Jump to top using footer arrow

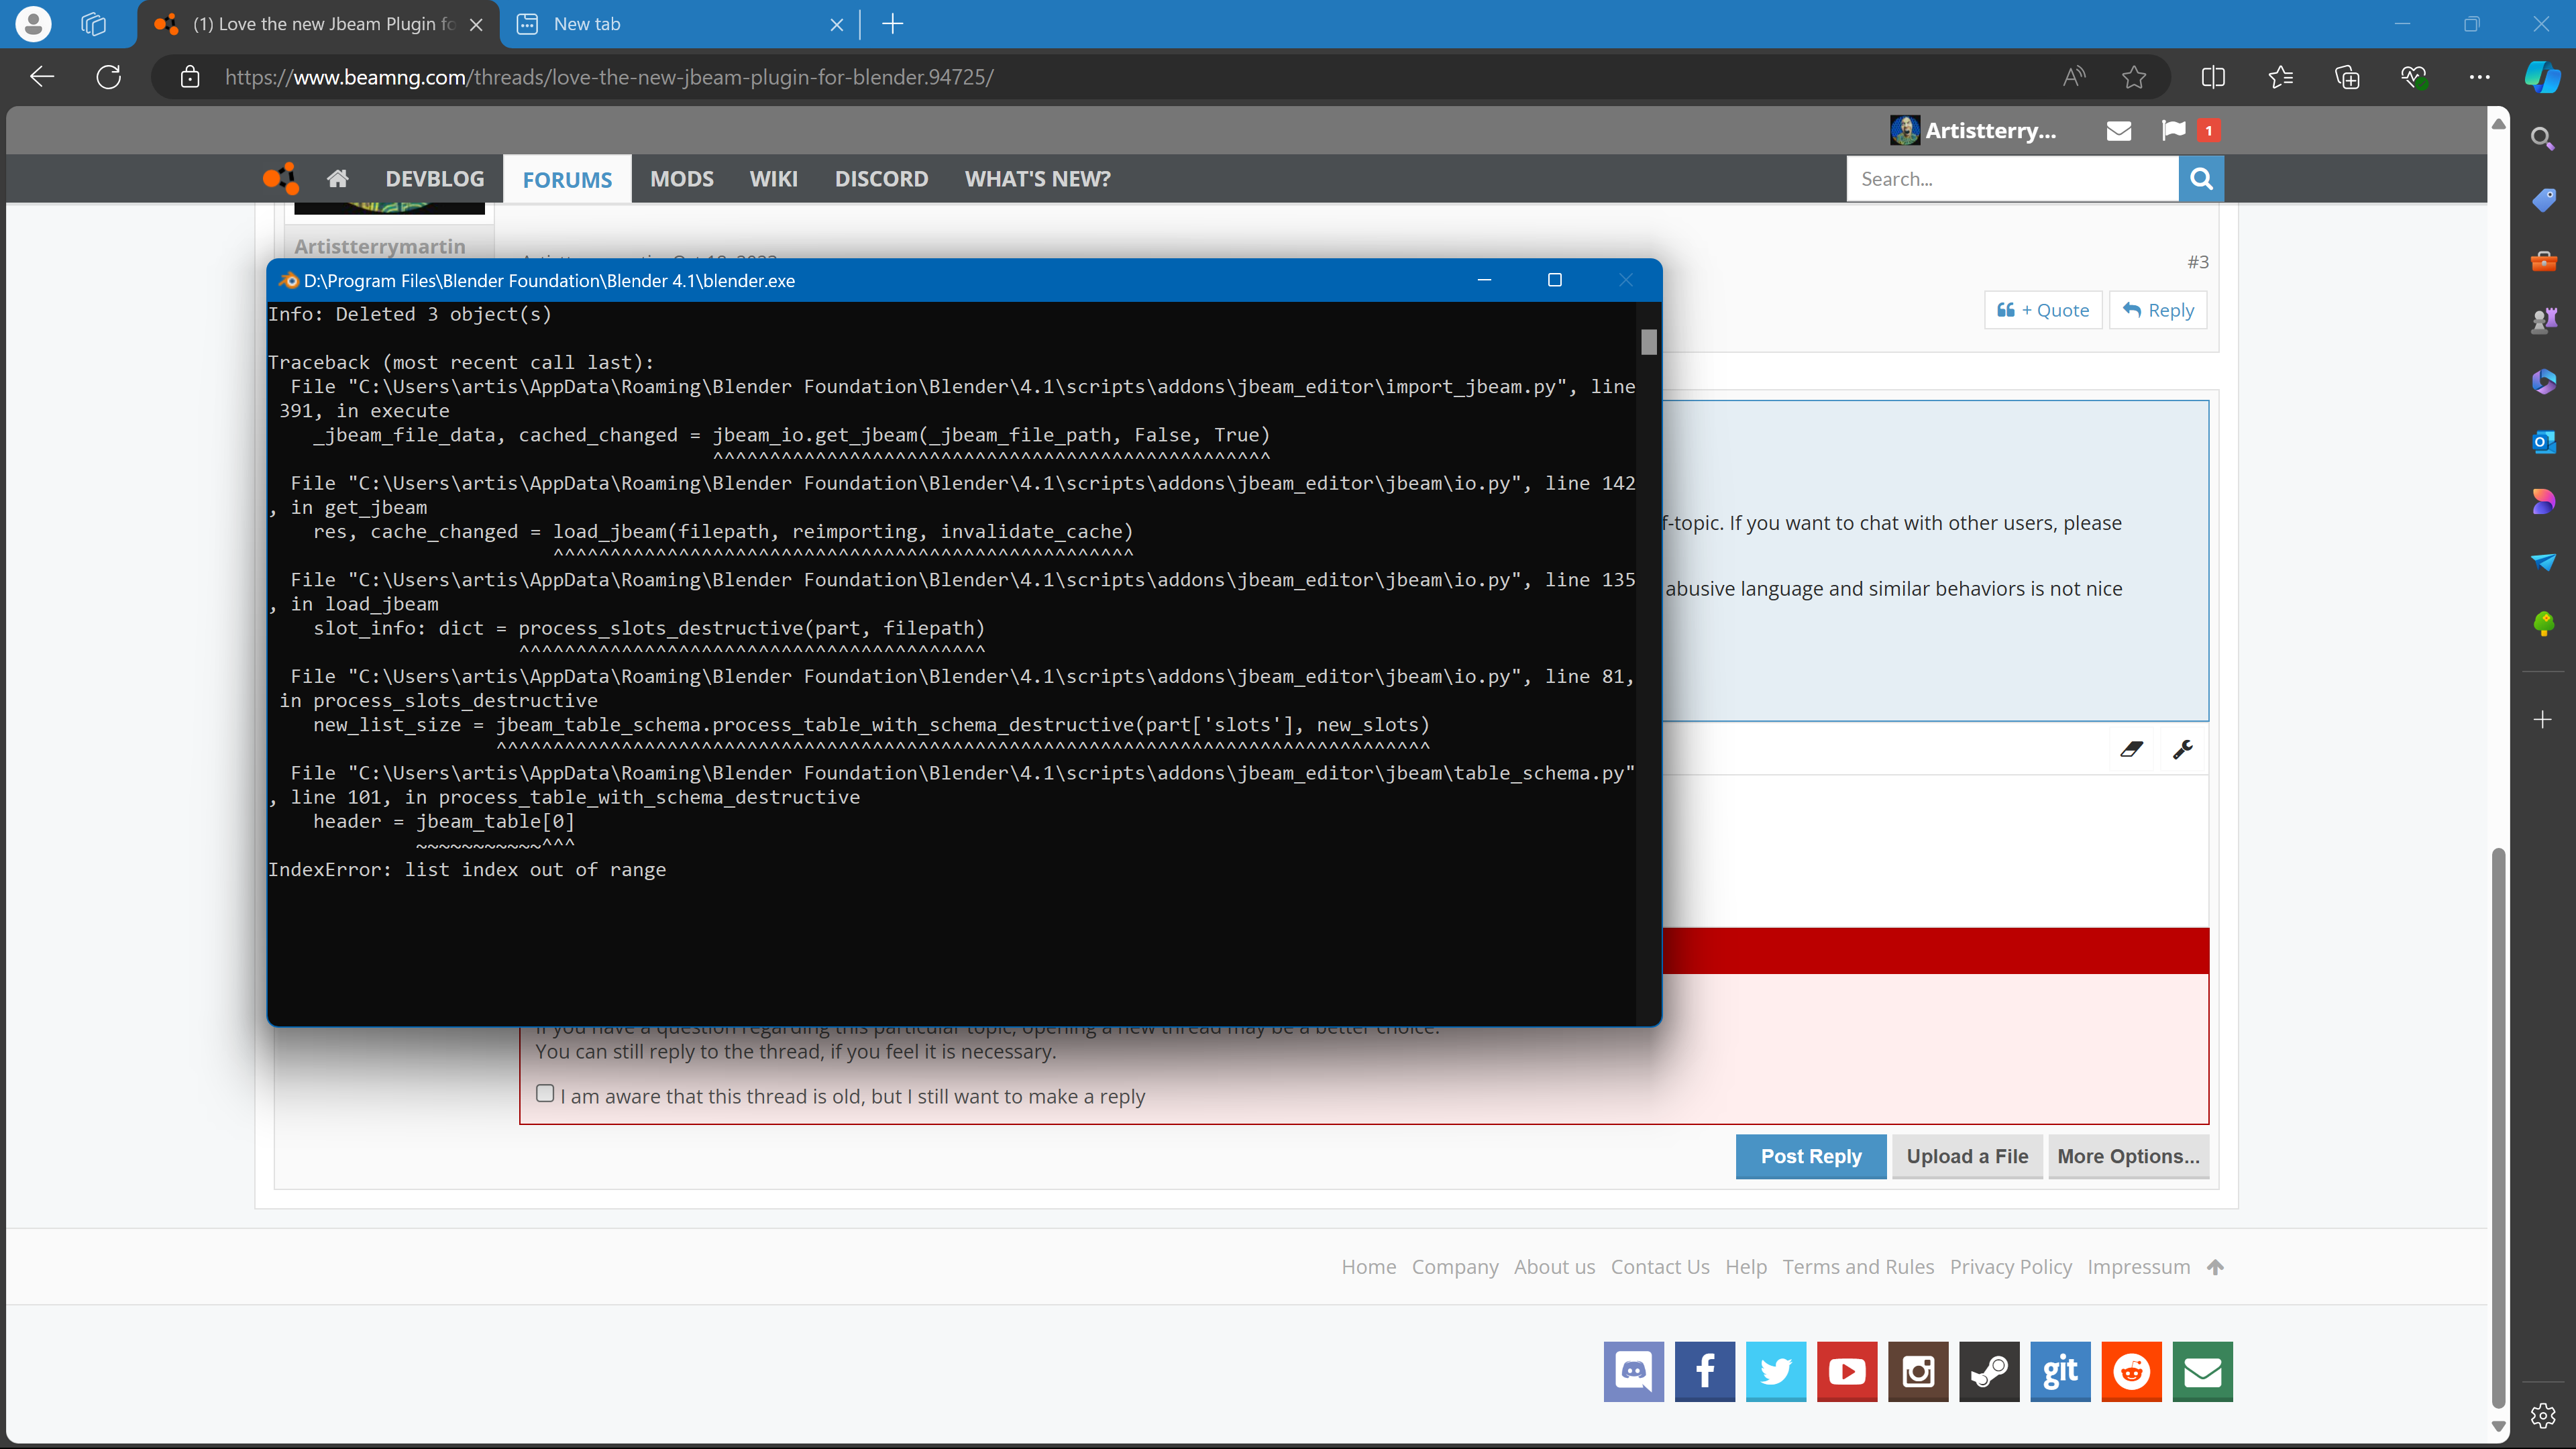pos(2215,1267)
